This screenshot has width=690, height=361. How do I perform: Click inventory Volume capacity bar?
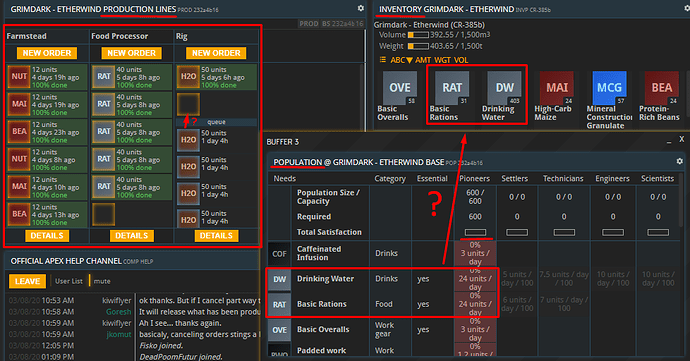[x=418, y=35]
